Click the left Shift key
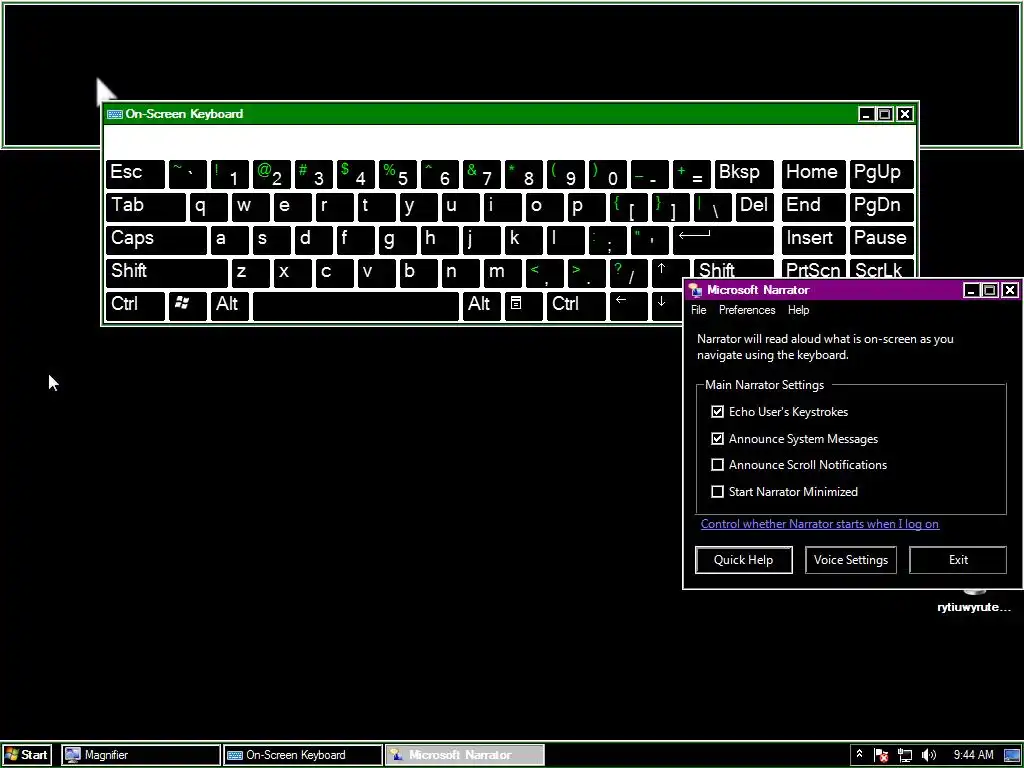Viewport: 1024px width, 768px height. [167, 273]
